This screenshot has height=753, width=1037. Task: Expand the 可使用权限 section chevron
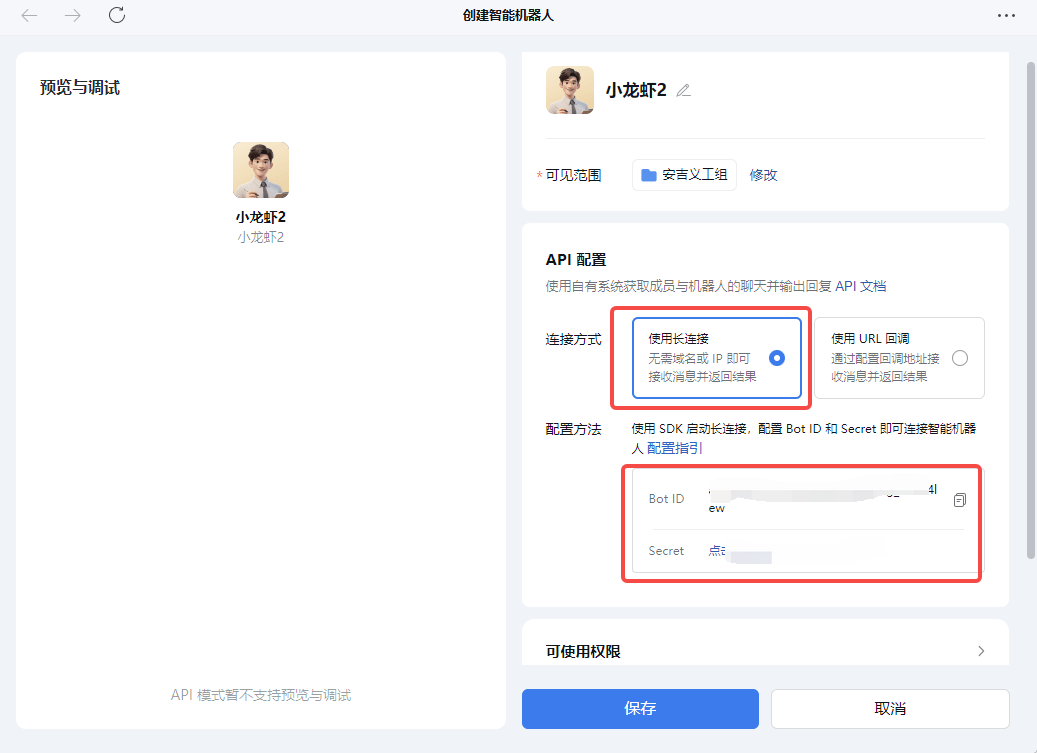point(980,651)
